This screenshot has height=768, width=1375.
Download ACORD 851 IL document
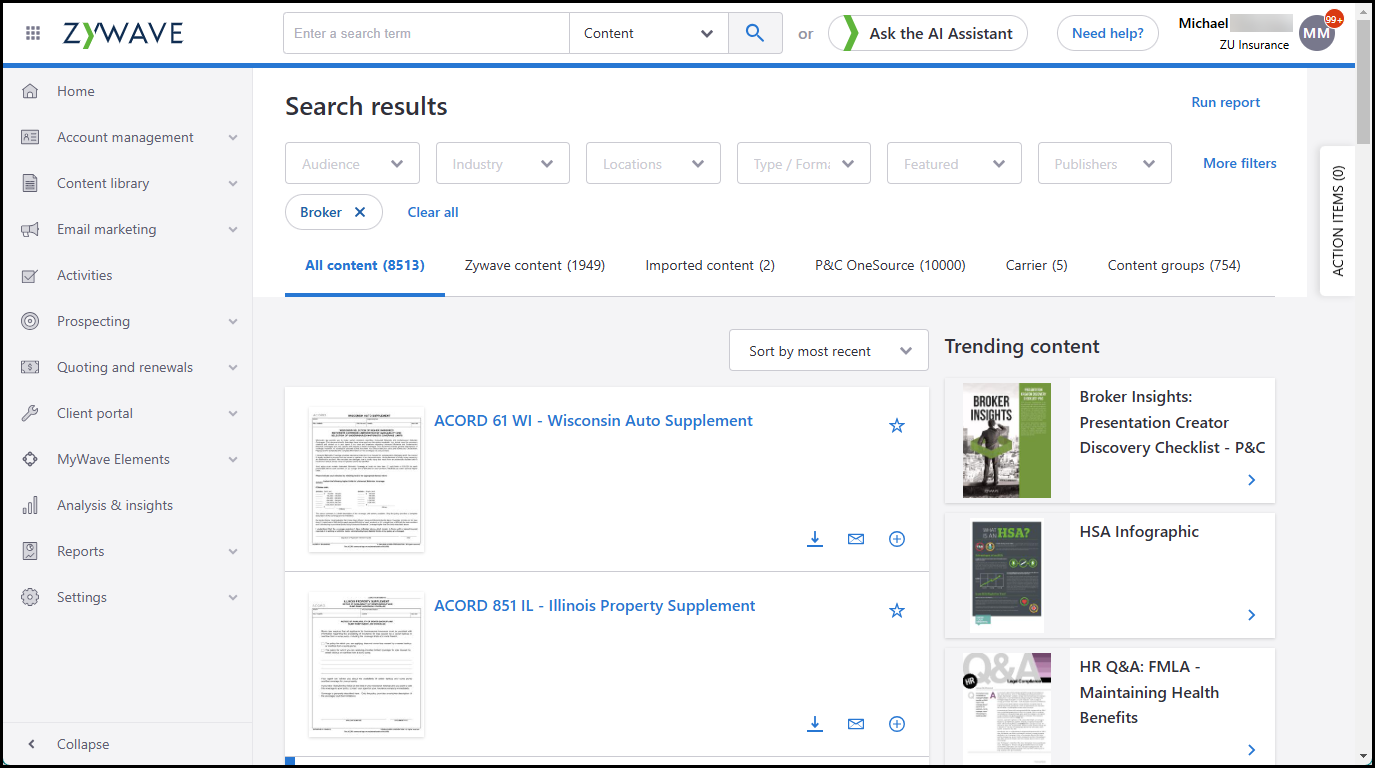click(815, 724)
